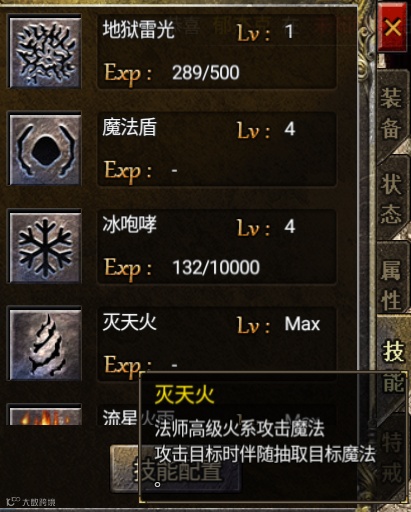The width and height of the screenshot is (411, 512).
Task: Select the 地狱雷光 skill info row
Action: (216, 52)
